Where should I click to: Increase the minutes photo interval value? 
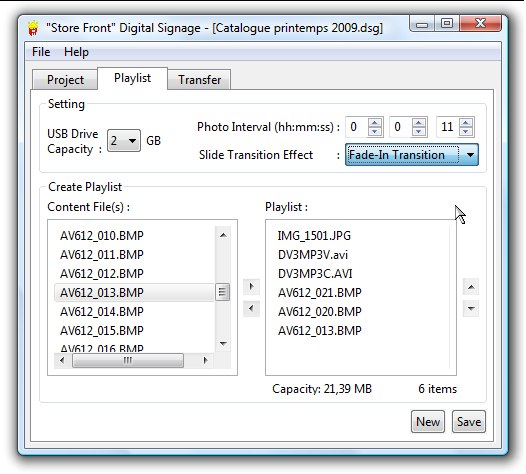click(419, 122)
